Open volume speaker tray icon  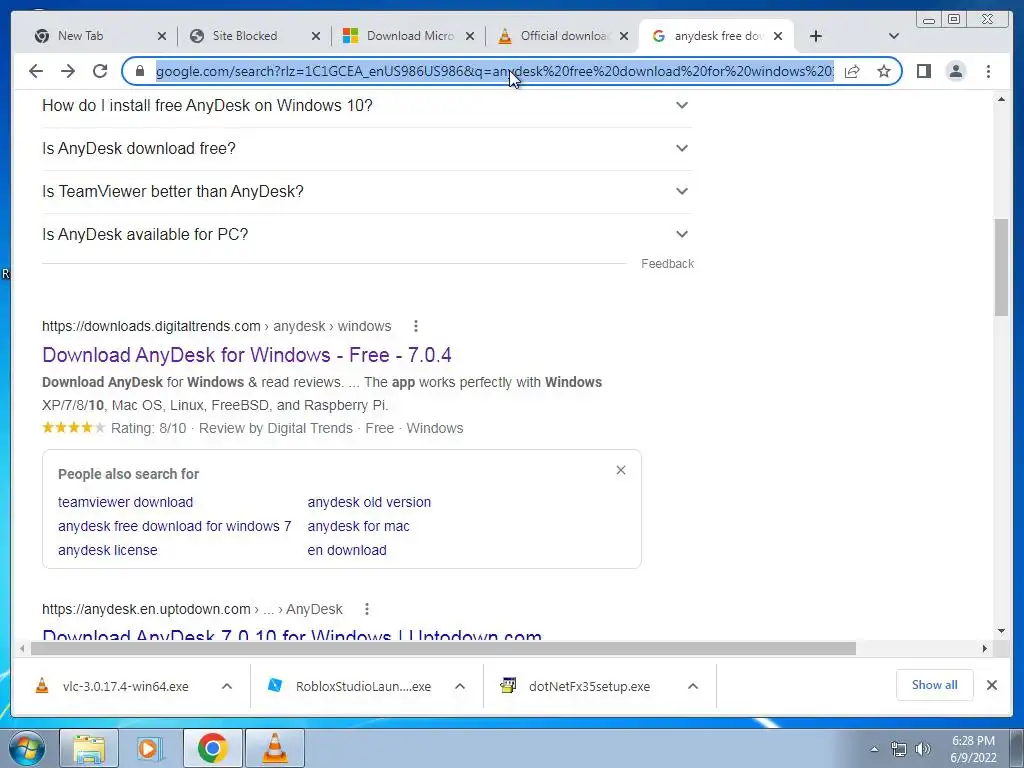[923, 749]
